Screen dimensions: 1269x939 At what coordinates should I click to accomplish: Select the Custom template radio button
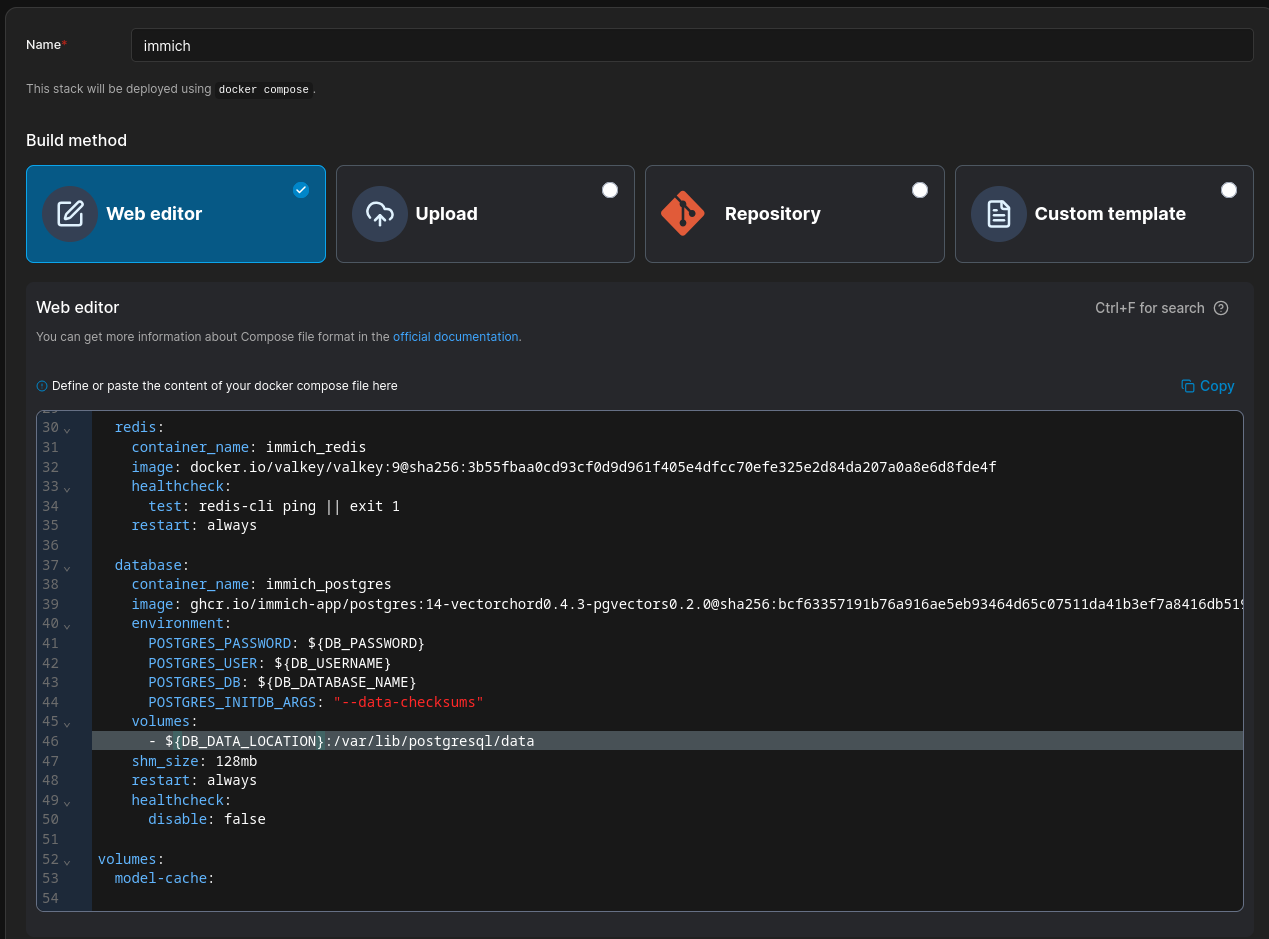click(x=1229, y=190)
